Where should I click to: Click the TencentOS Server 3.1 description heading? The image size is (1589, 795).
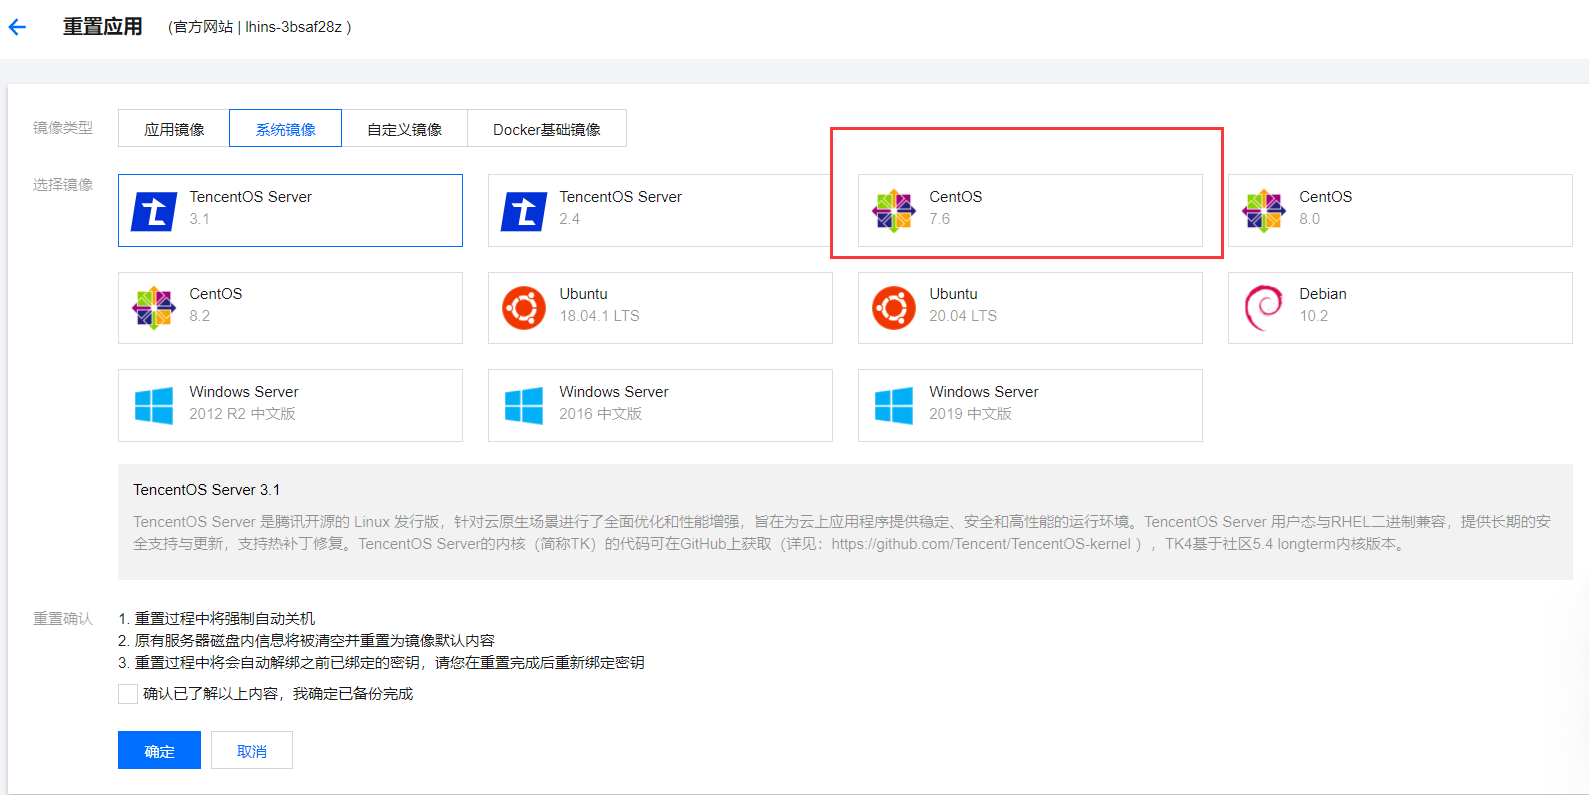click(x=207, y=490)
